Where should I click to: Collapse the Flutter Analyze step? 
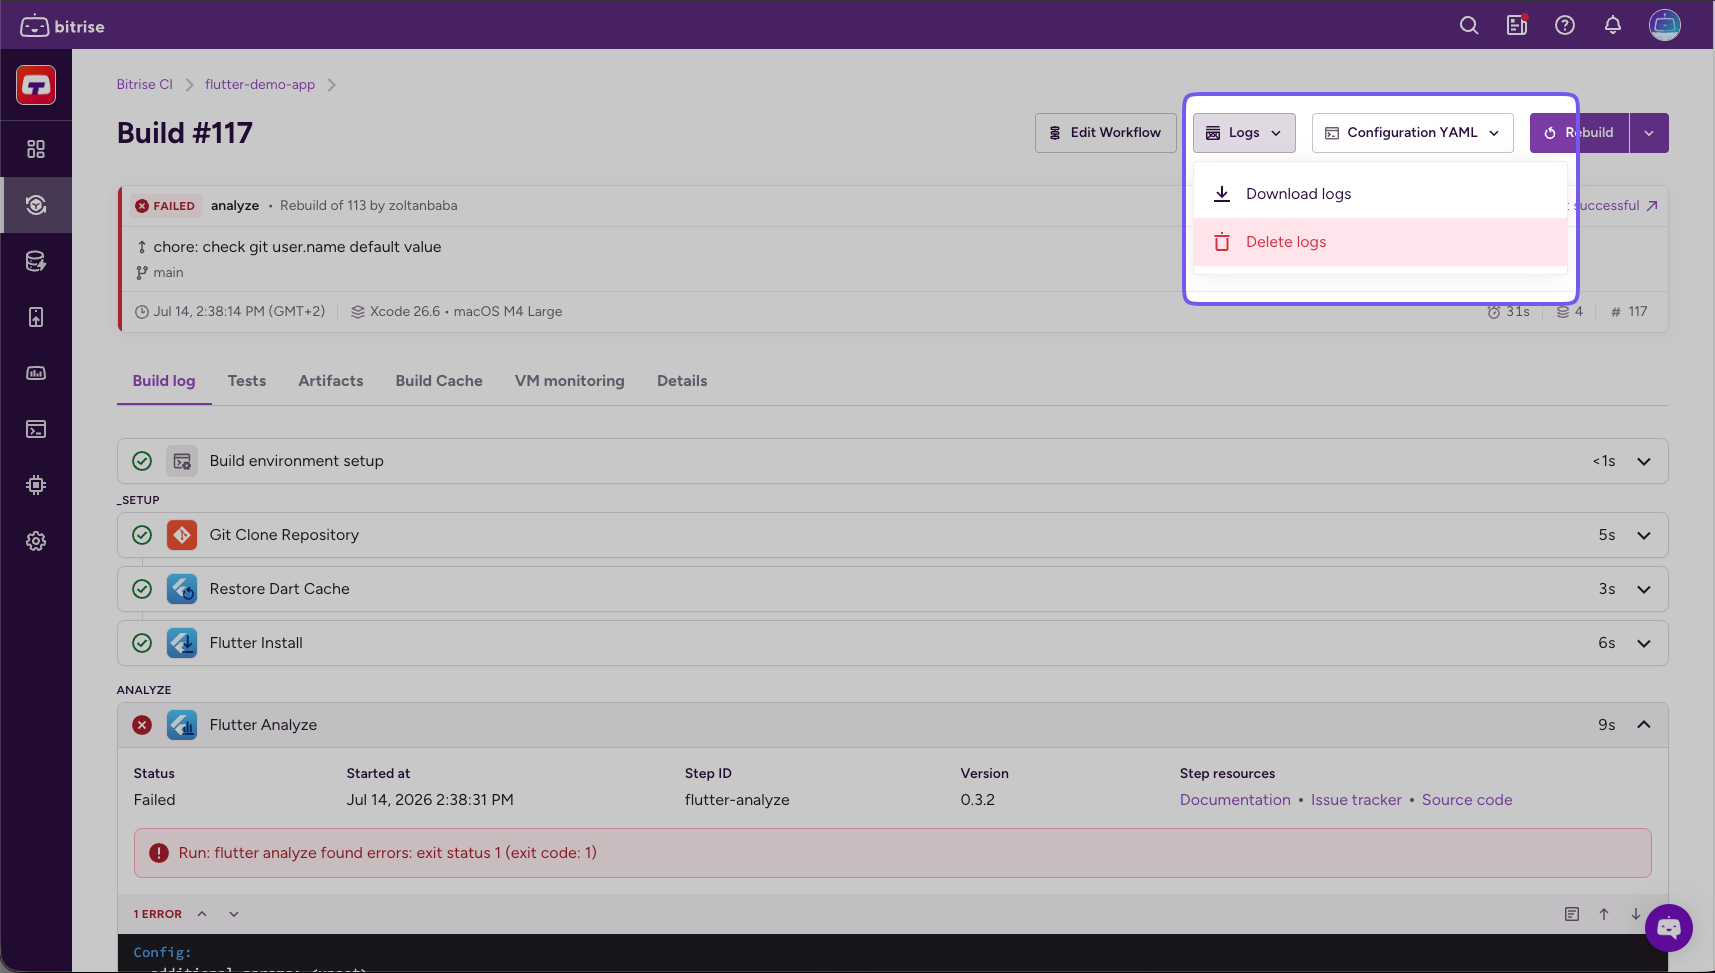pyautogui.click(x=1644, y=725)
